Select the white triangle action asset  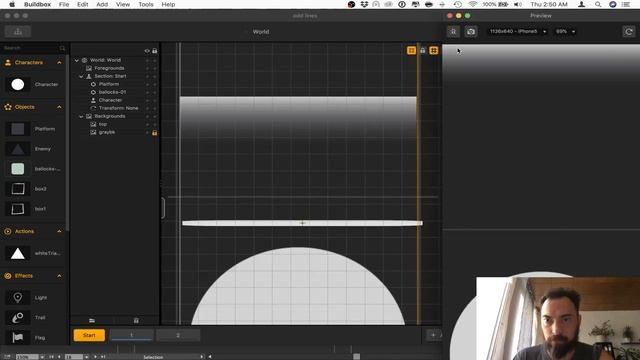click(18, 253)
